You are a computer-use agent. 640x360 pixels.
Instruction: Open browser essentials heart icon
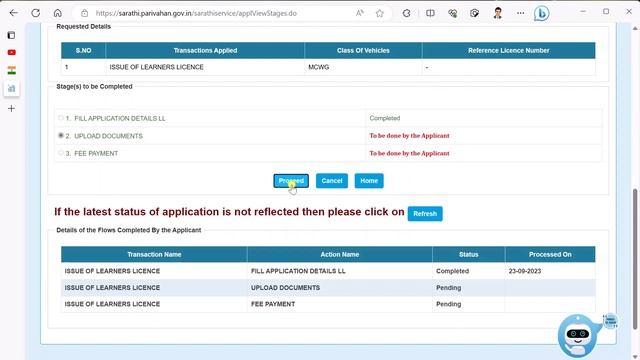pos(452,13)
